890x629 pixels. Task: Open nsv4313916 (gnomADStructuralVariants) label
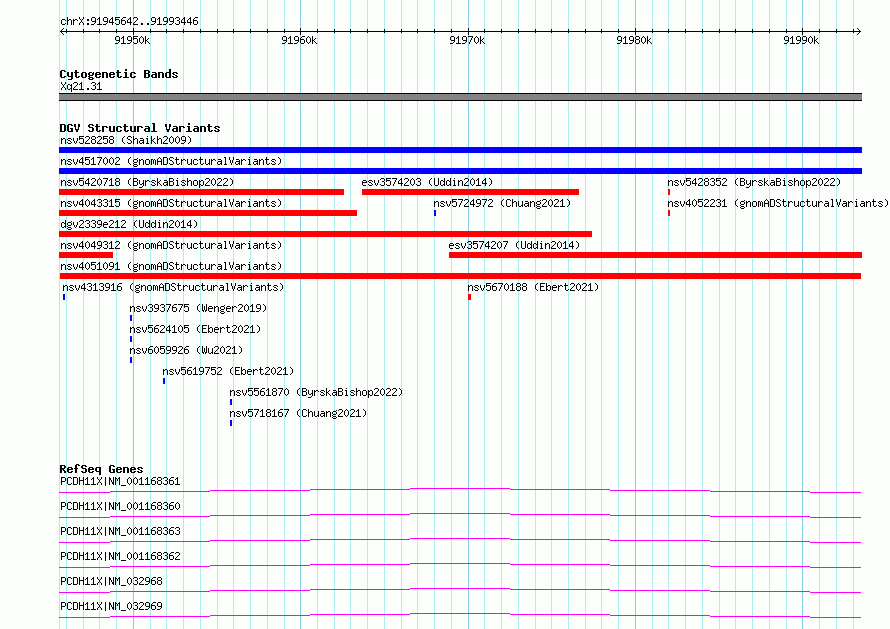coord(173,287)
